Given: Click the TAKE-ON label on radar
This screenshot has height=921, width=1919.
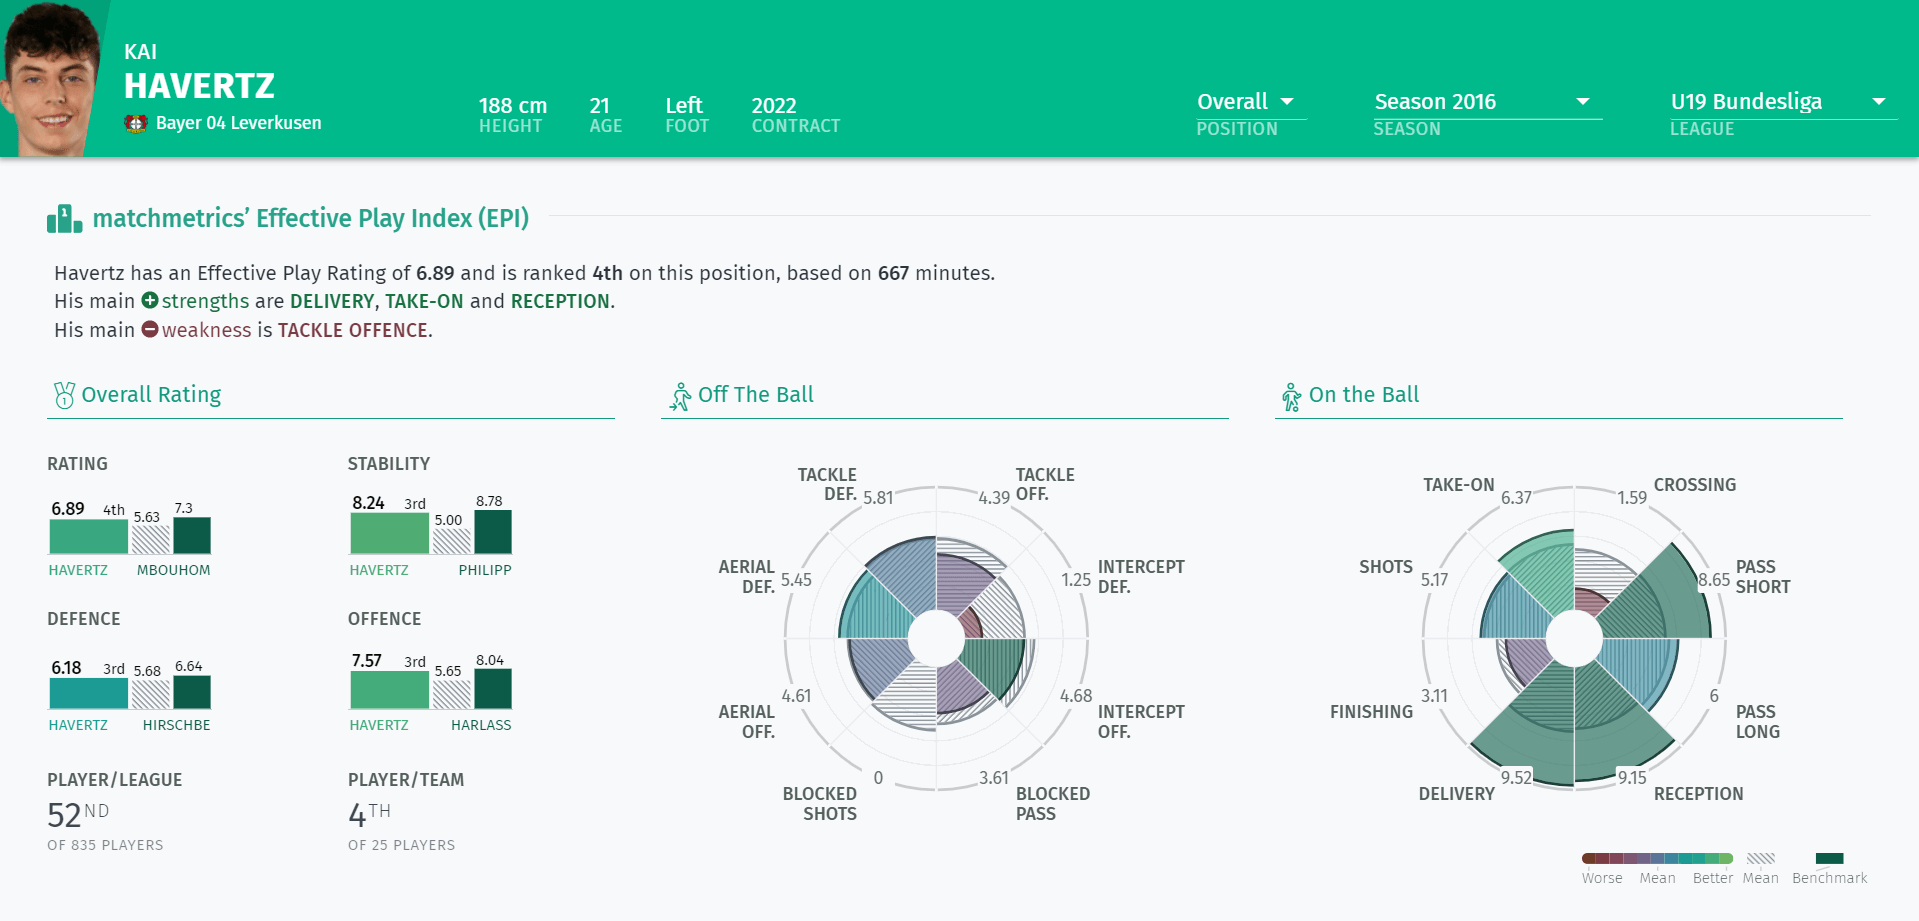Looking at the screenshot, I should pyautogui.click(x=1459, y=485).
